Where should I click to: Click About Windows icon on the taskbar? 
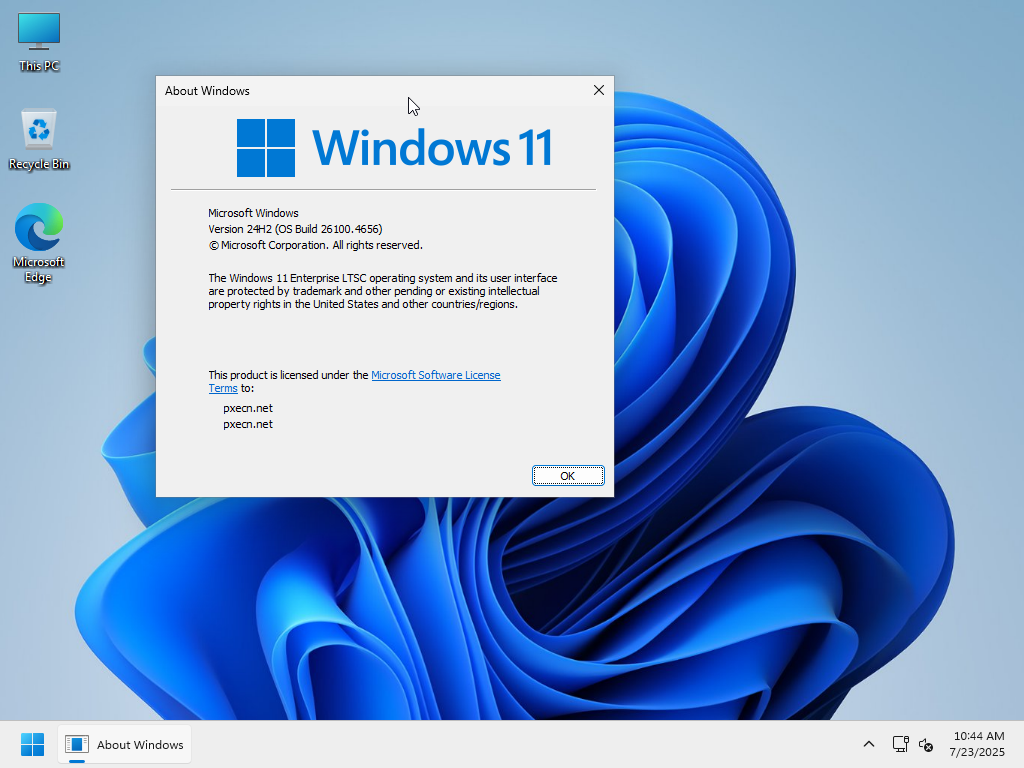[124, 744]
